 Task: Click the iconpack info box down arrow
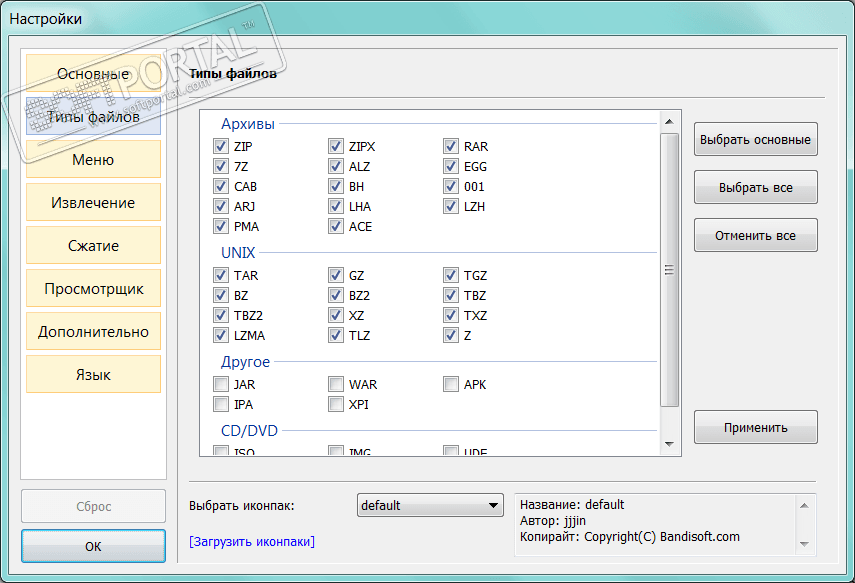click(x=804, y=544)
